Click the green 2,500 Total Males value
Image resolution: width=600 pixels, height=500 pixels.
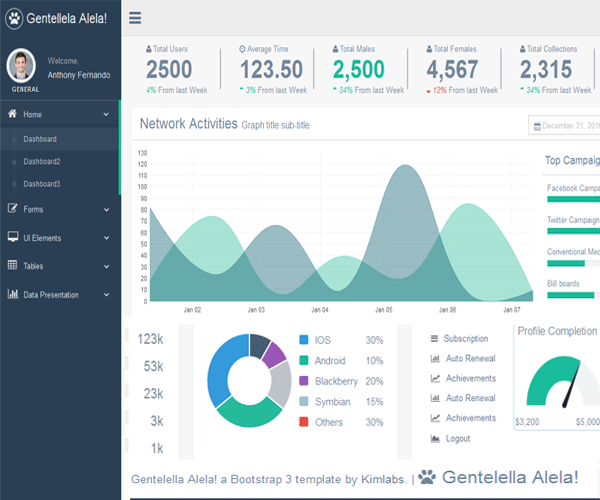[x=359, y=69]
